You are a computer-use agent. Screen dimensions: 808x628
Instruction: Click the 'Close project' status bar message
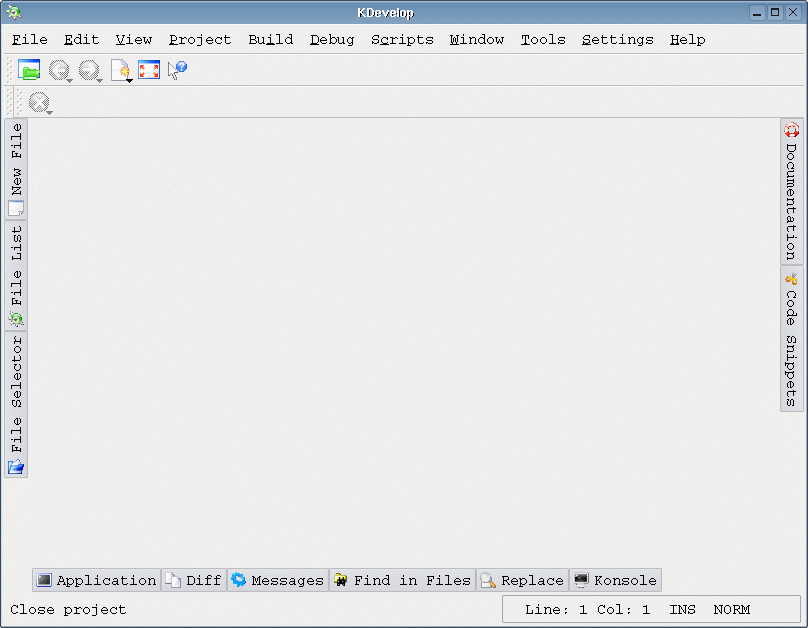click(68, 610)
